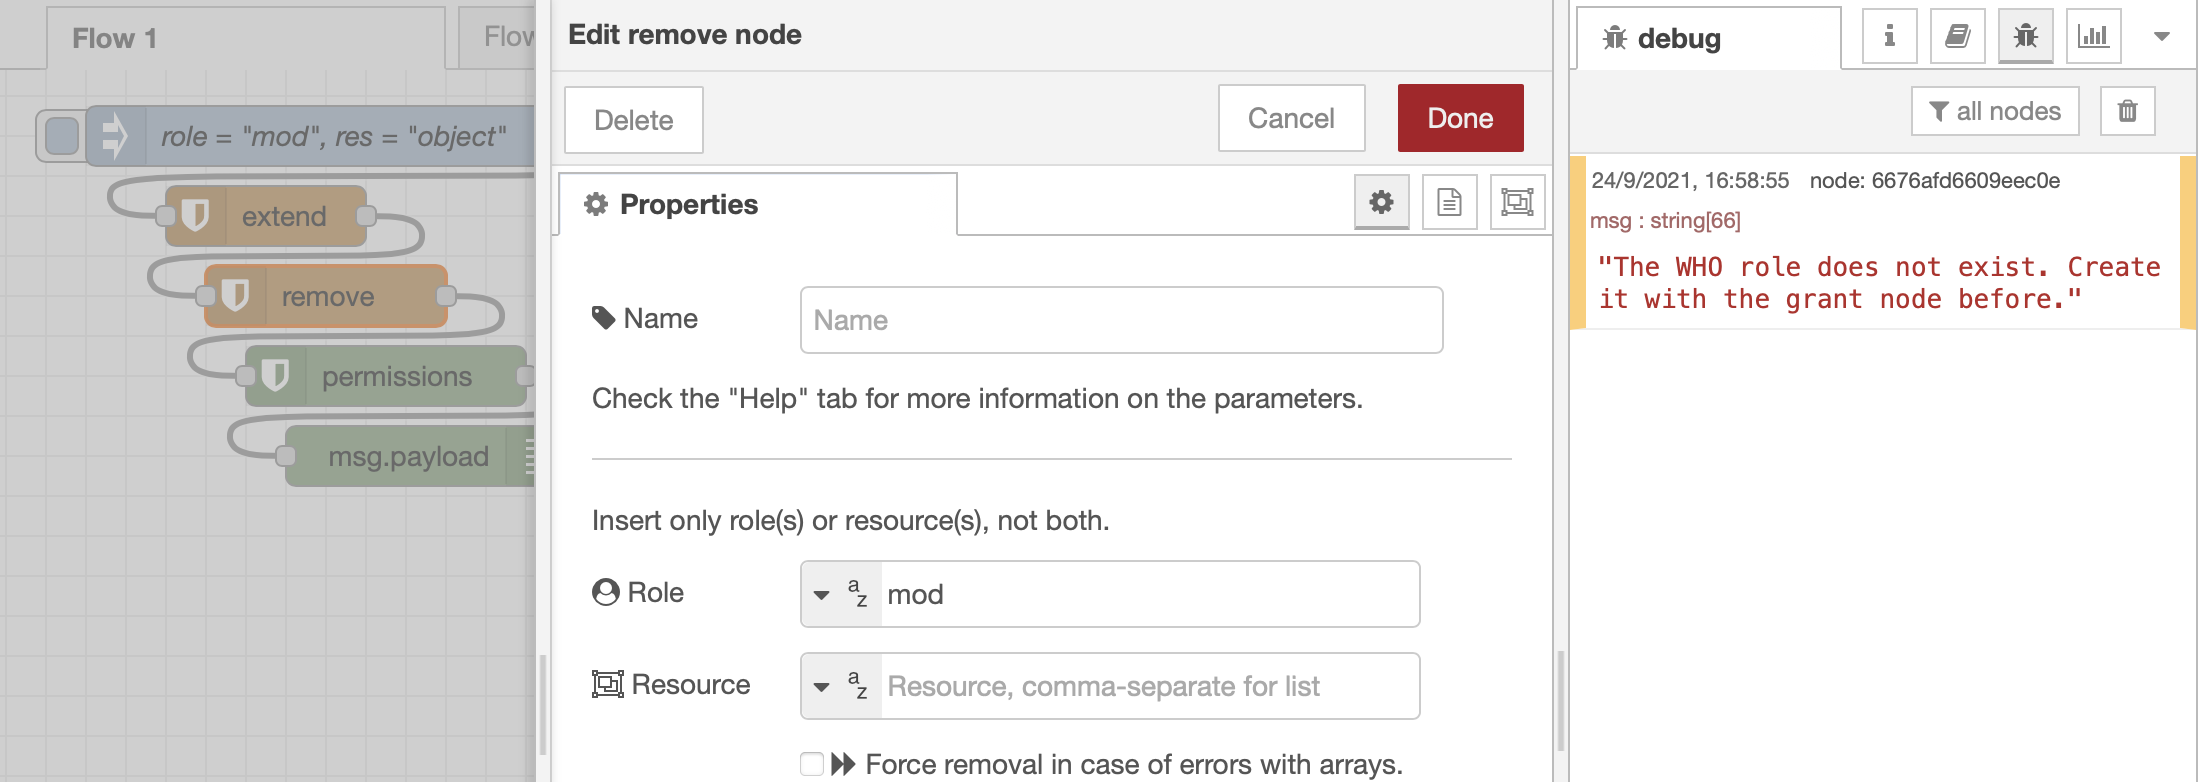
Task: Switch to the debug bug icon tab
Action: pos(2025,36)
